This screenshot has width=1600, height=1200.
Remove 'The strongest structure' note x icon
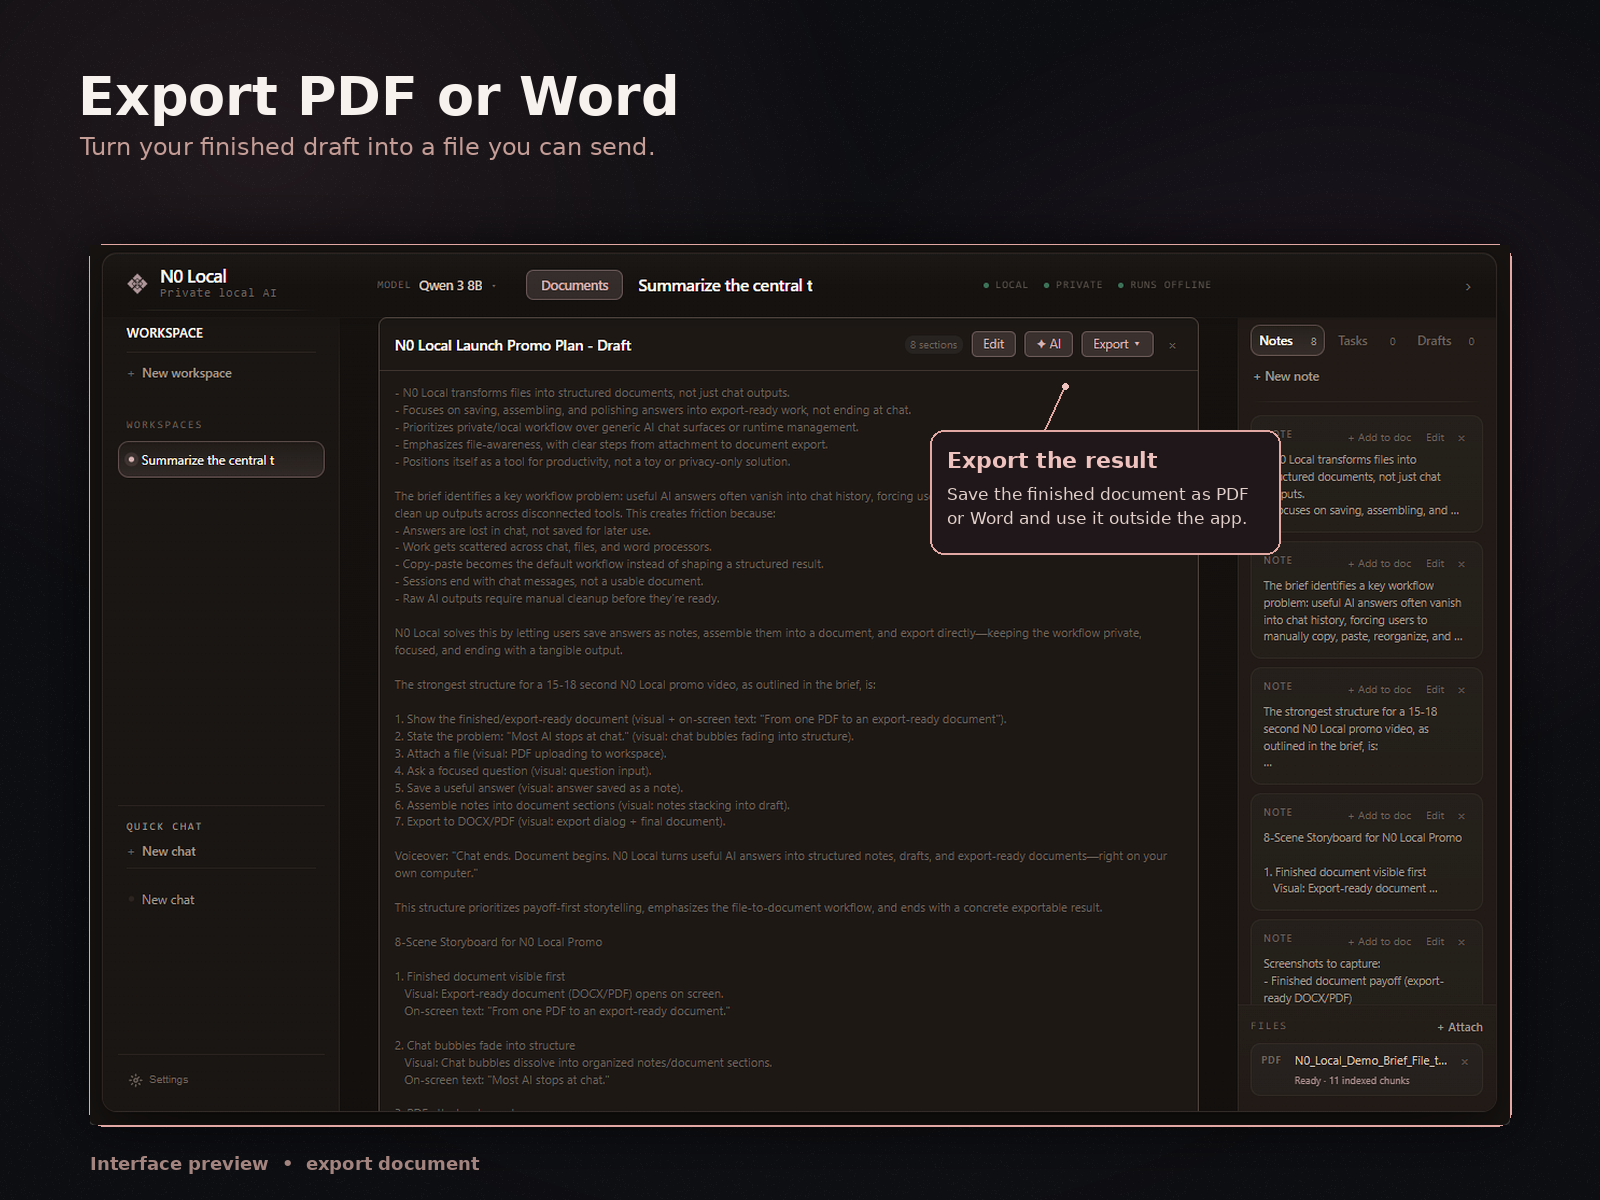tap(1461, 690)
